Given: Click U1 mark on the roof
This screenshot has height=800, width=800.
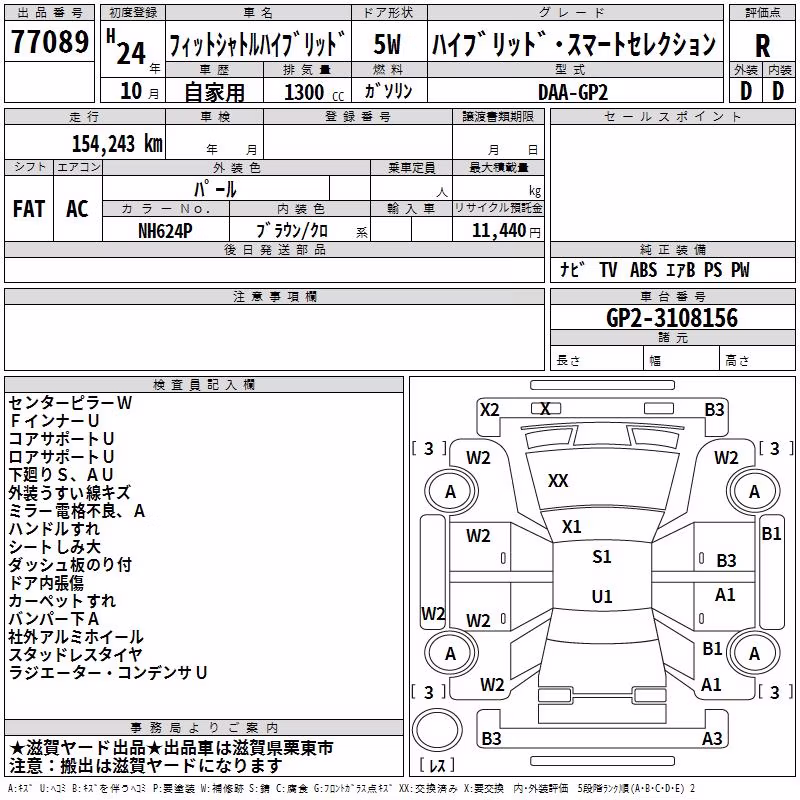Looking at the screenshot, I should pos(602,596).
